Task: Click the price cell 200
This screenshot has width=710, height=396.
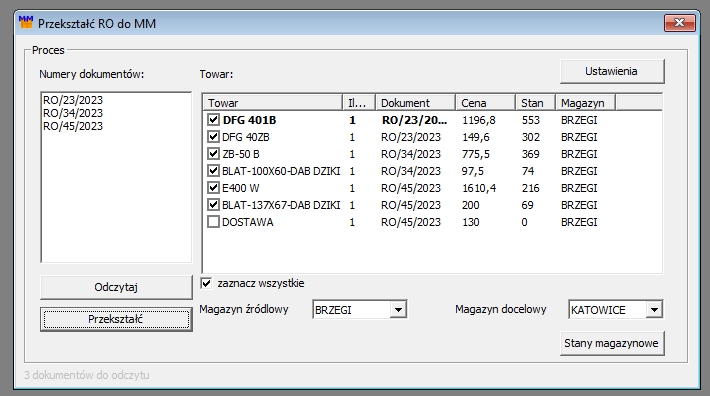Action: click(470, 205)
